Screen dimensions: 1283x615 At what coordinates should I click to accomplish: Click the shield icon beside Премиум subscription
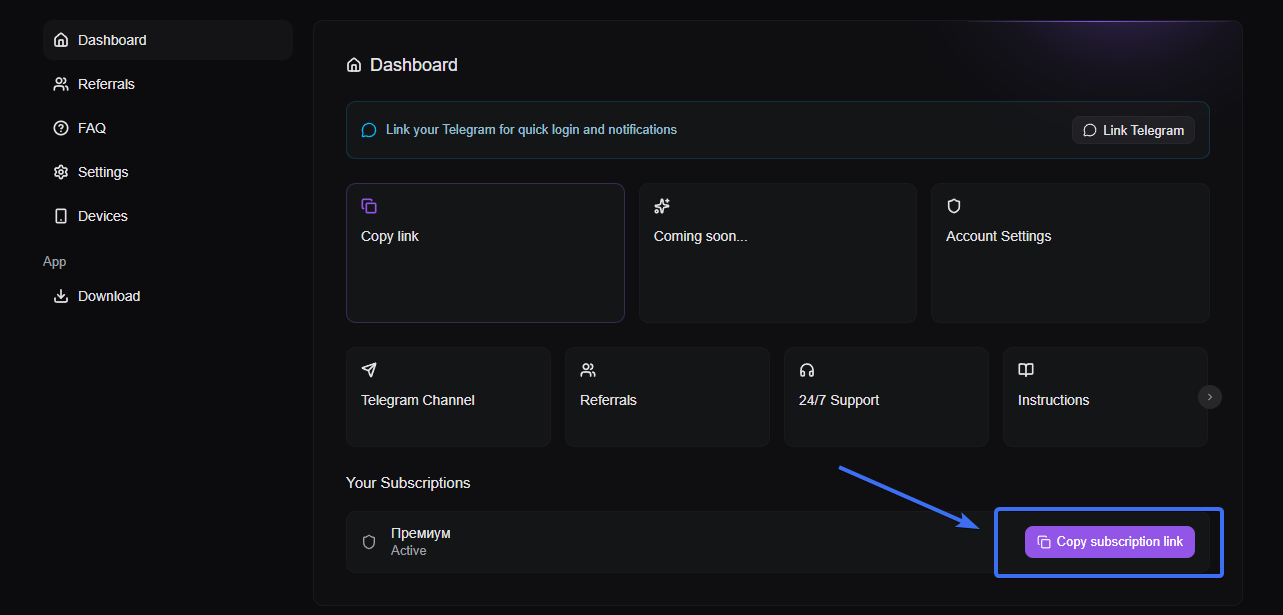[369, 542]
